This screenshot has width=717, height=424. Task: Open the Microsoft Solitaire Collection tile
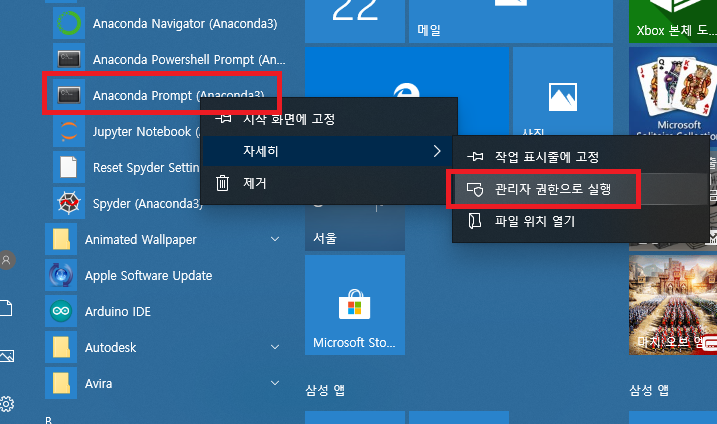pos(673,91)
